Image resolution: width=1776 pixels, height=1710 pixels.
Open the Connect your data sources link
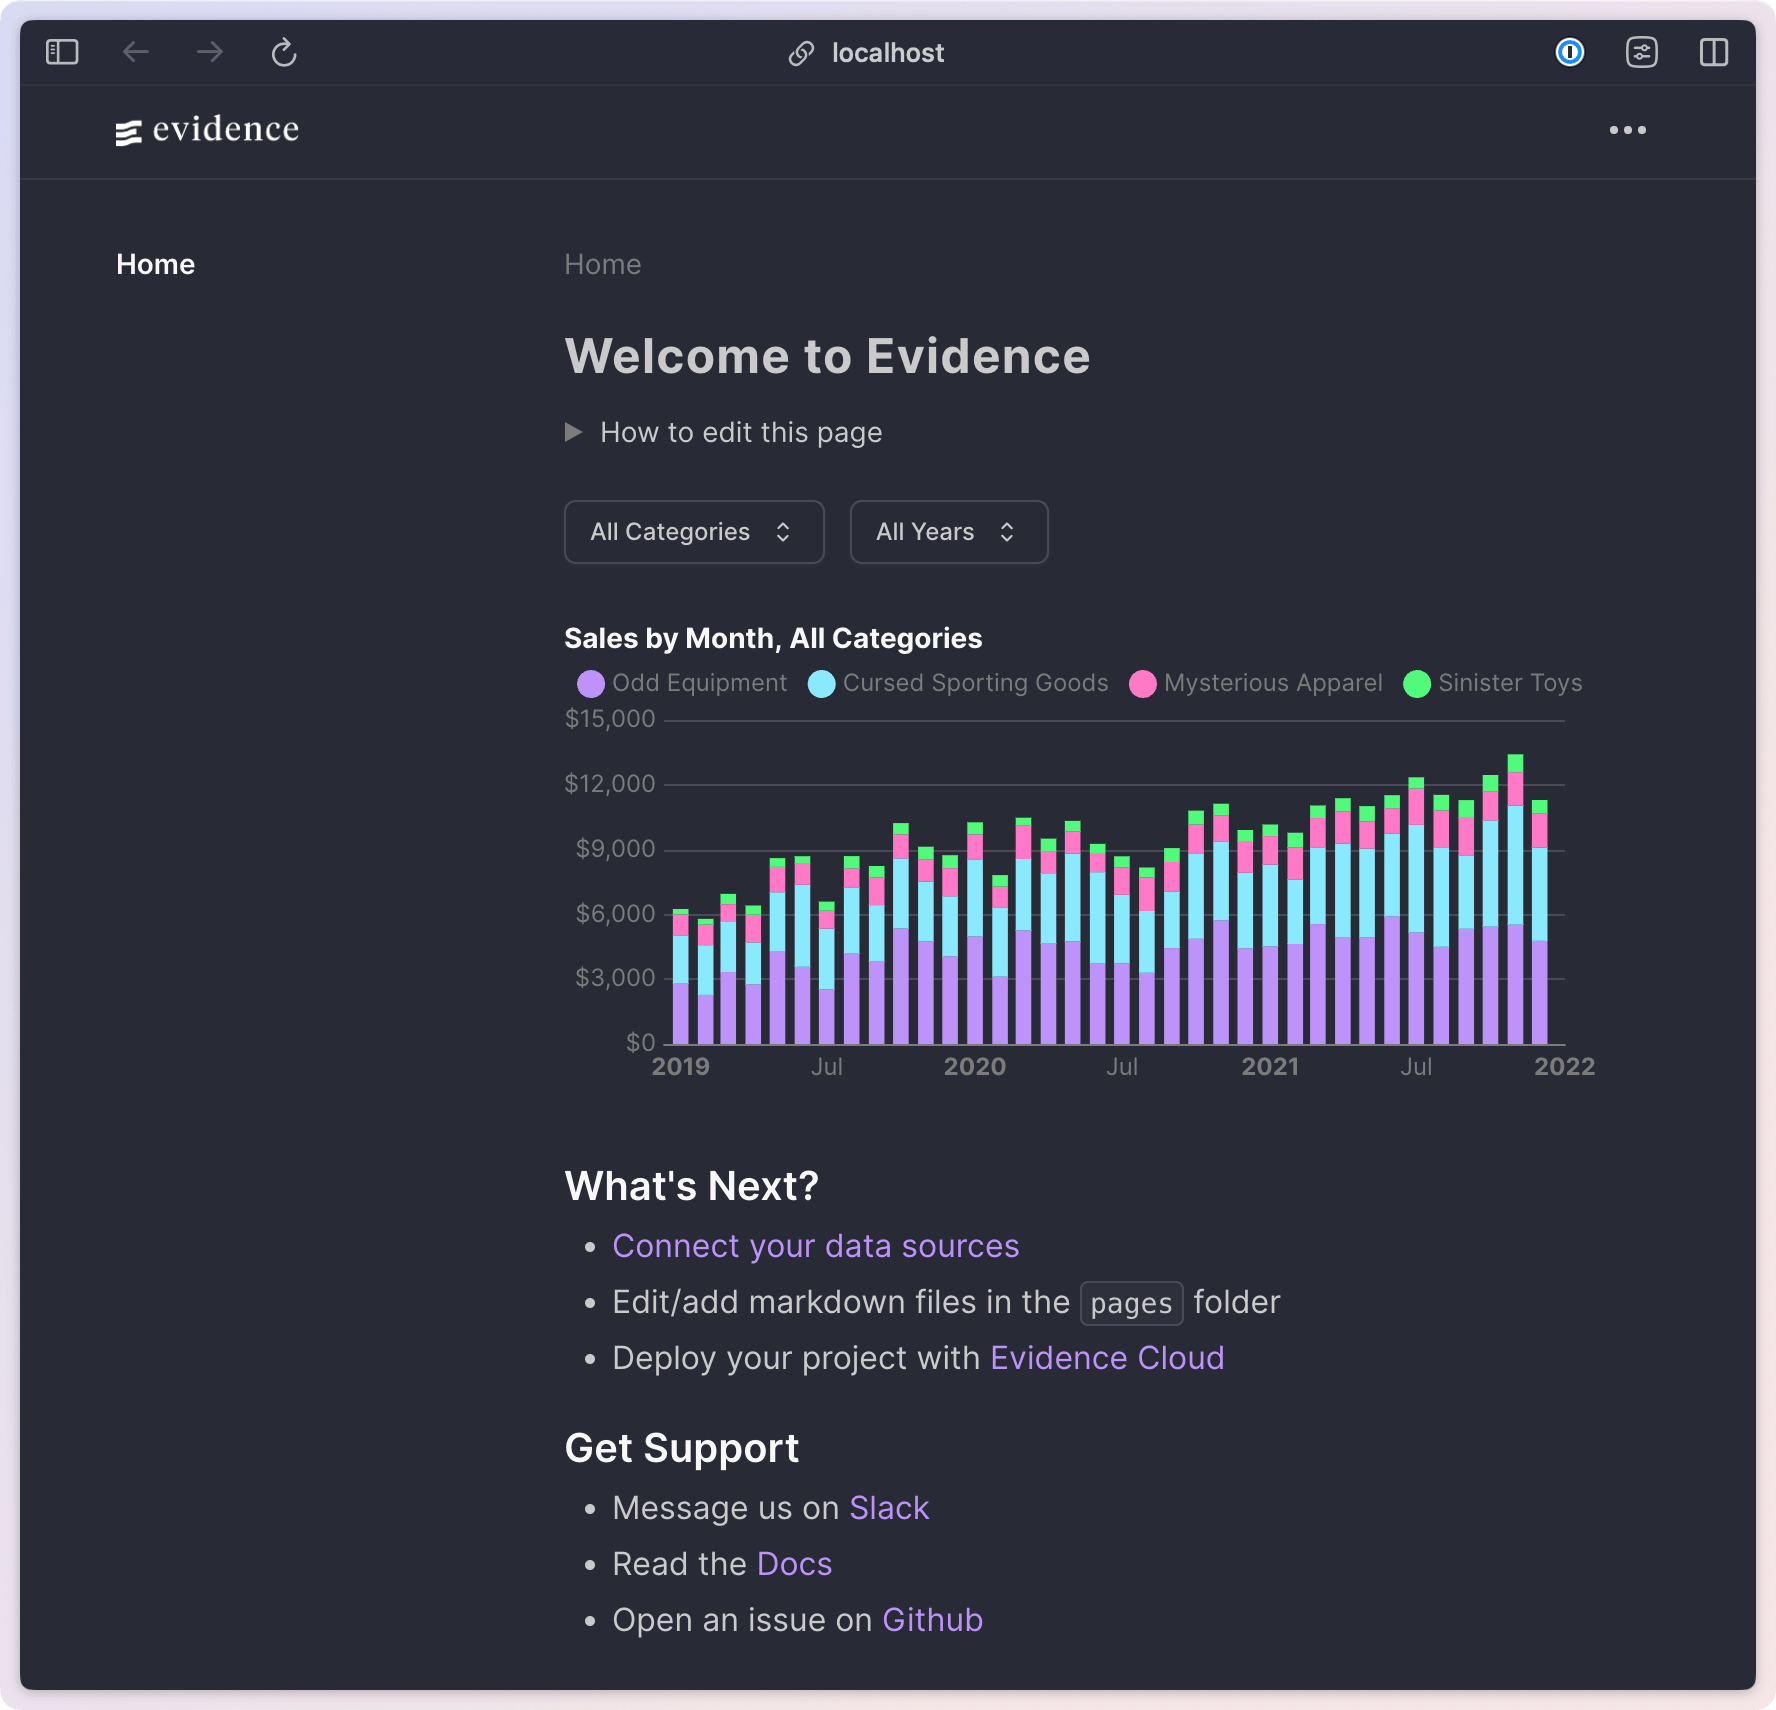815,1246
